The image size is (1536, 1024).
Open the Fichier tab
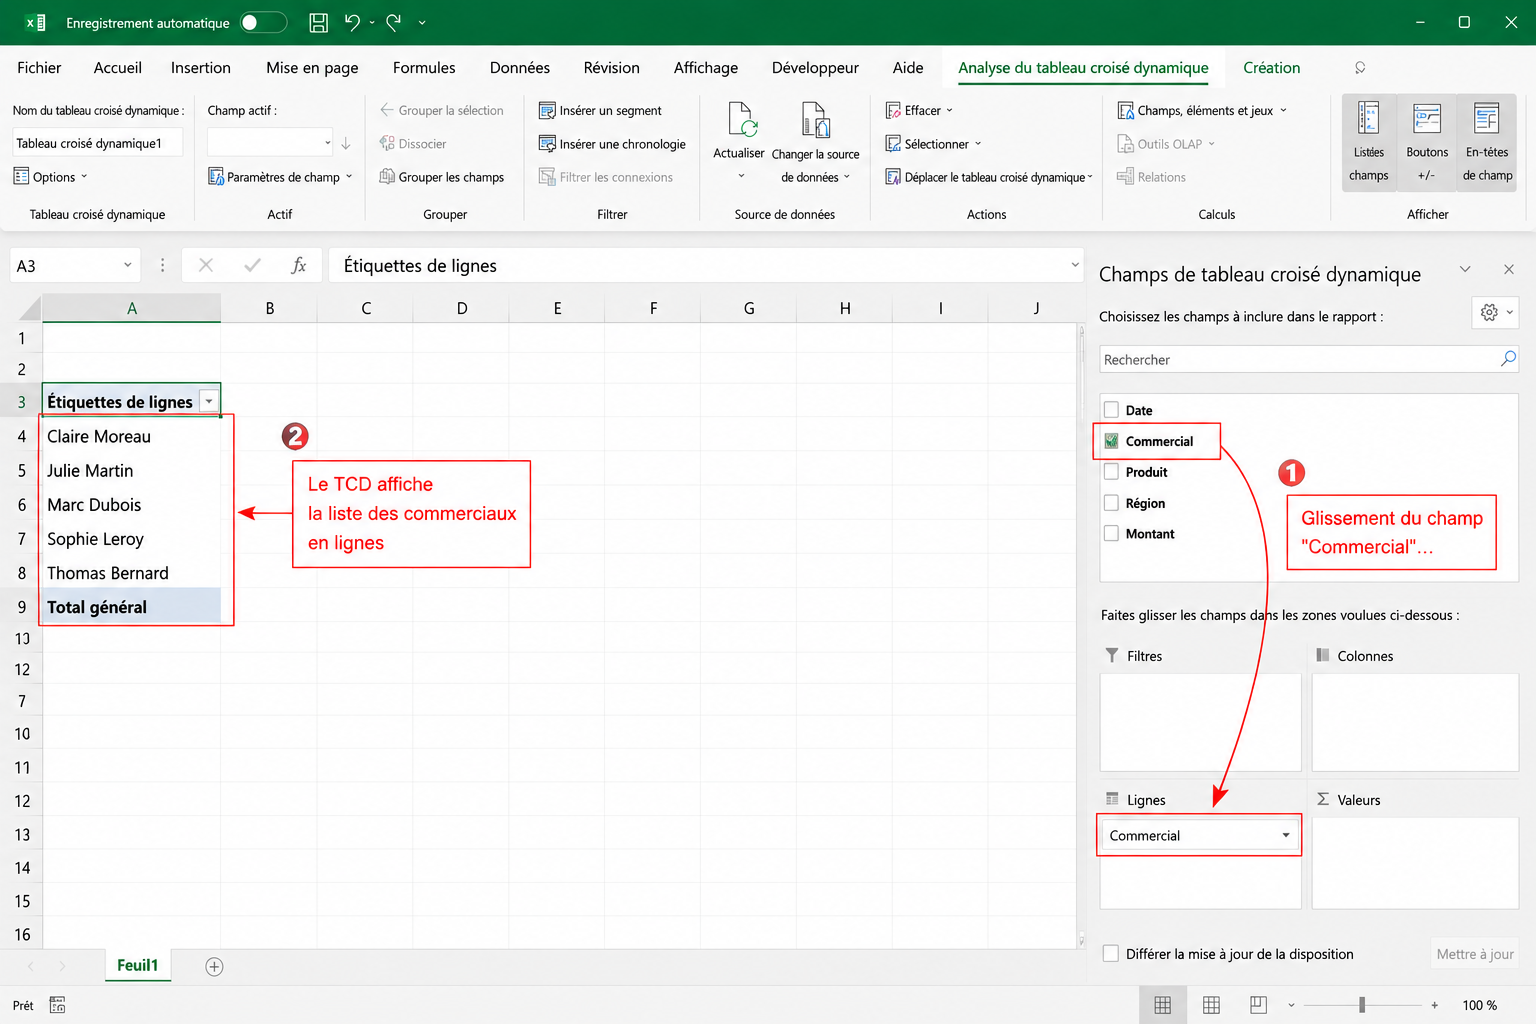39,68
